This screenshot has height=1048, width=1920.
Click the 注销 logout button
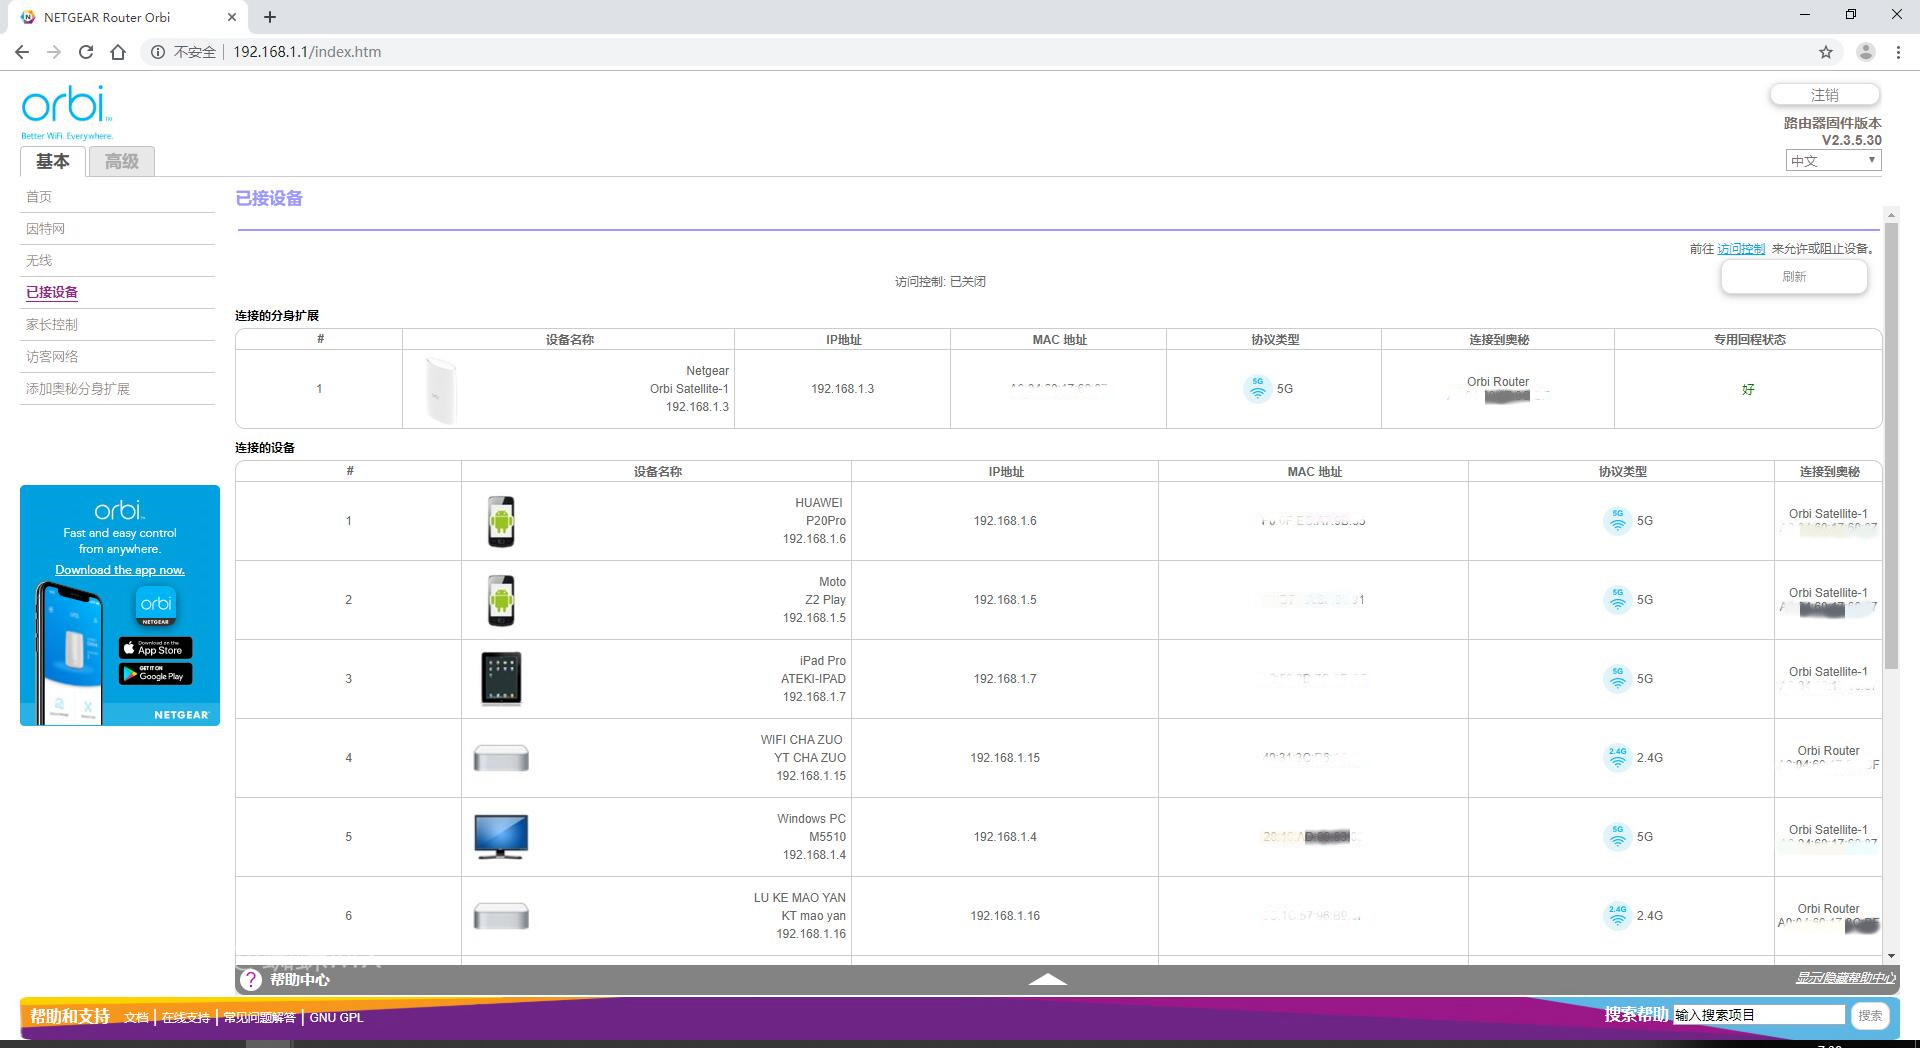(x=1825, y=95)
